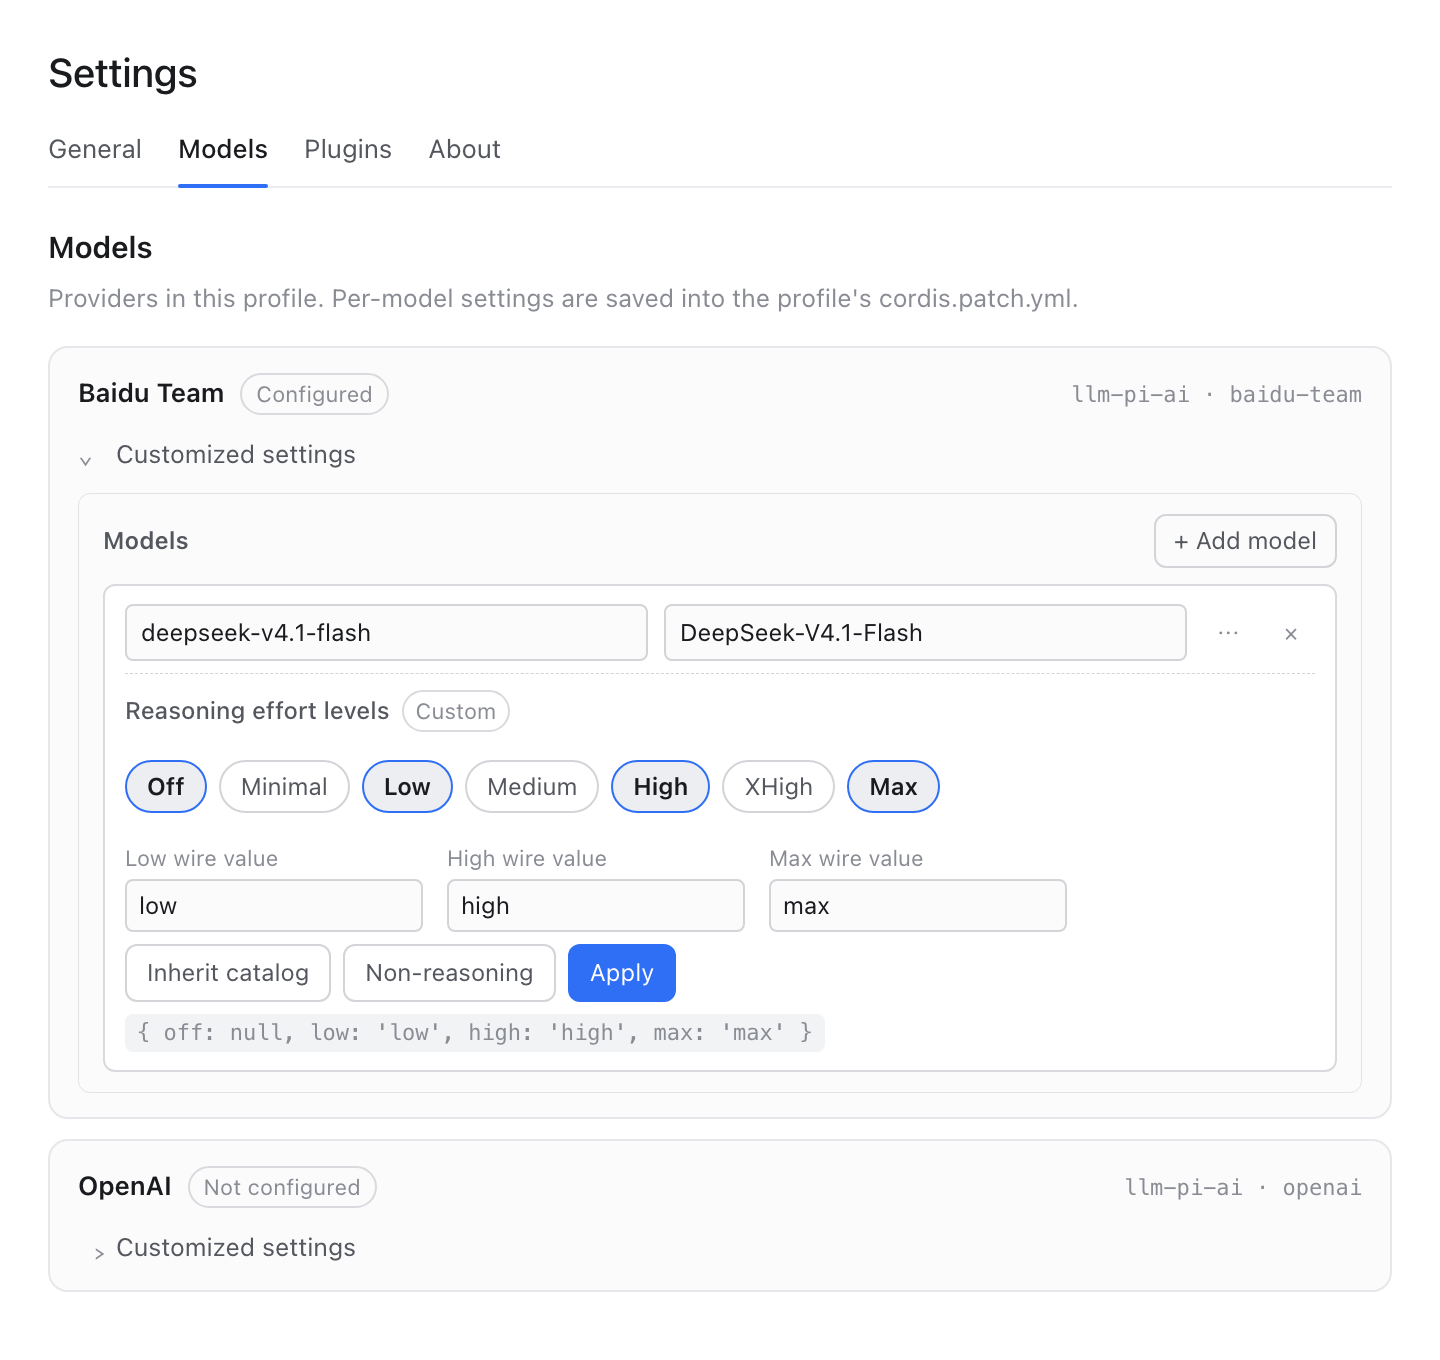Viewport: 1440px width, 1360px height.
Task: Click the Providers in this profile description
Action: tap(563, 299)
